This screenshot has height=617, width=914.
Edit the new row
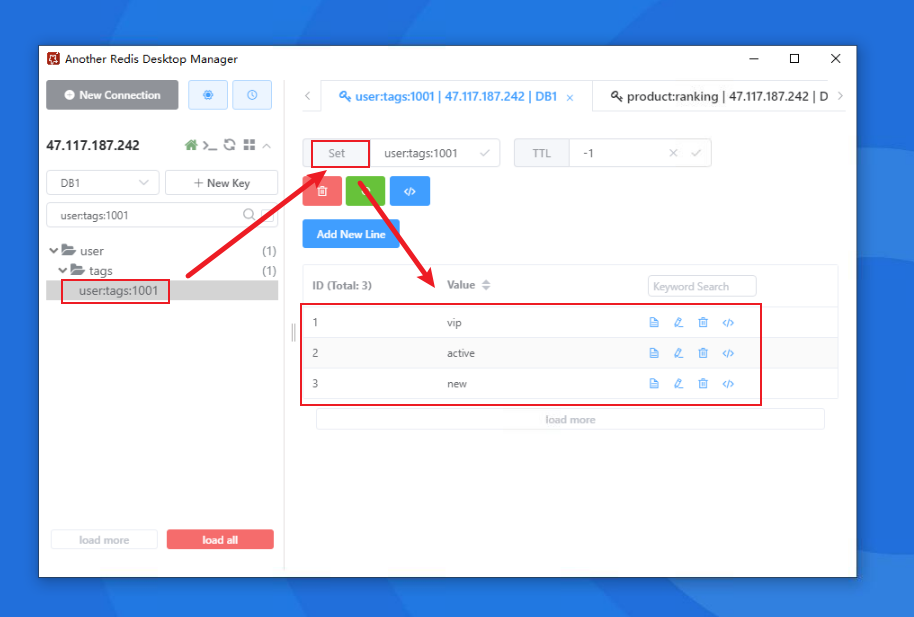[679, 383]
